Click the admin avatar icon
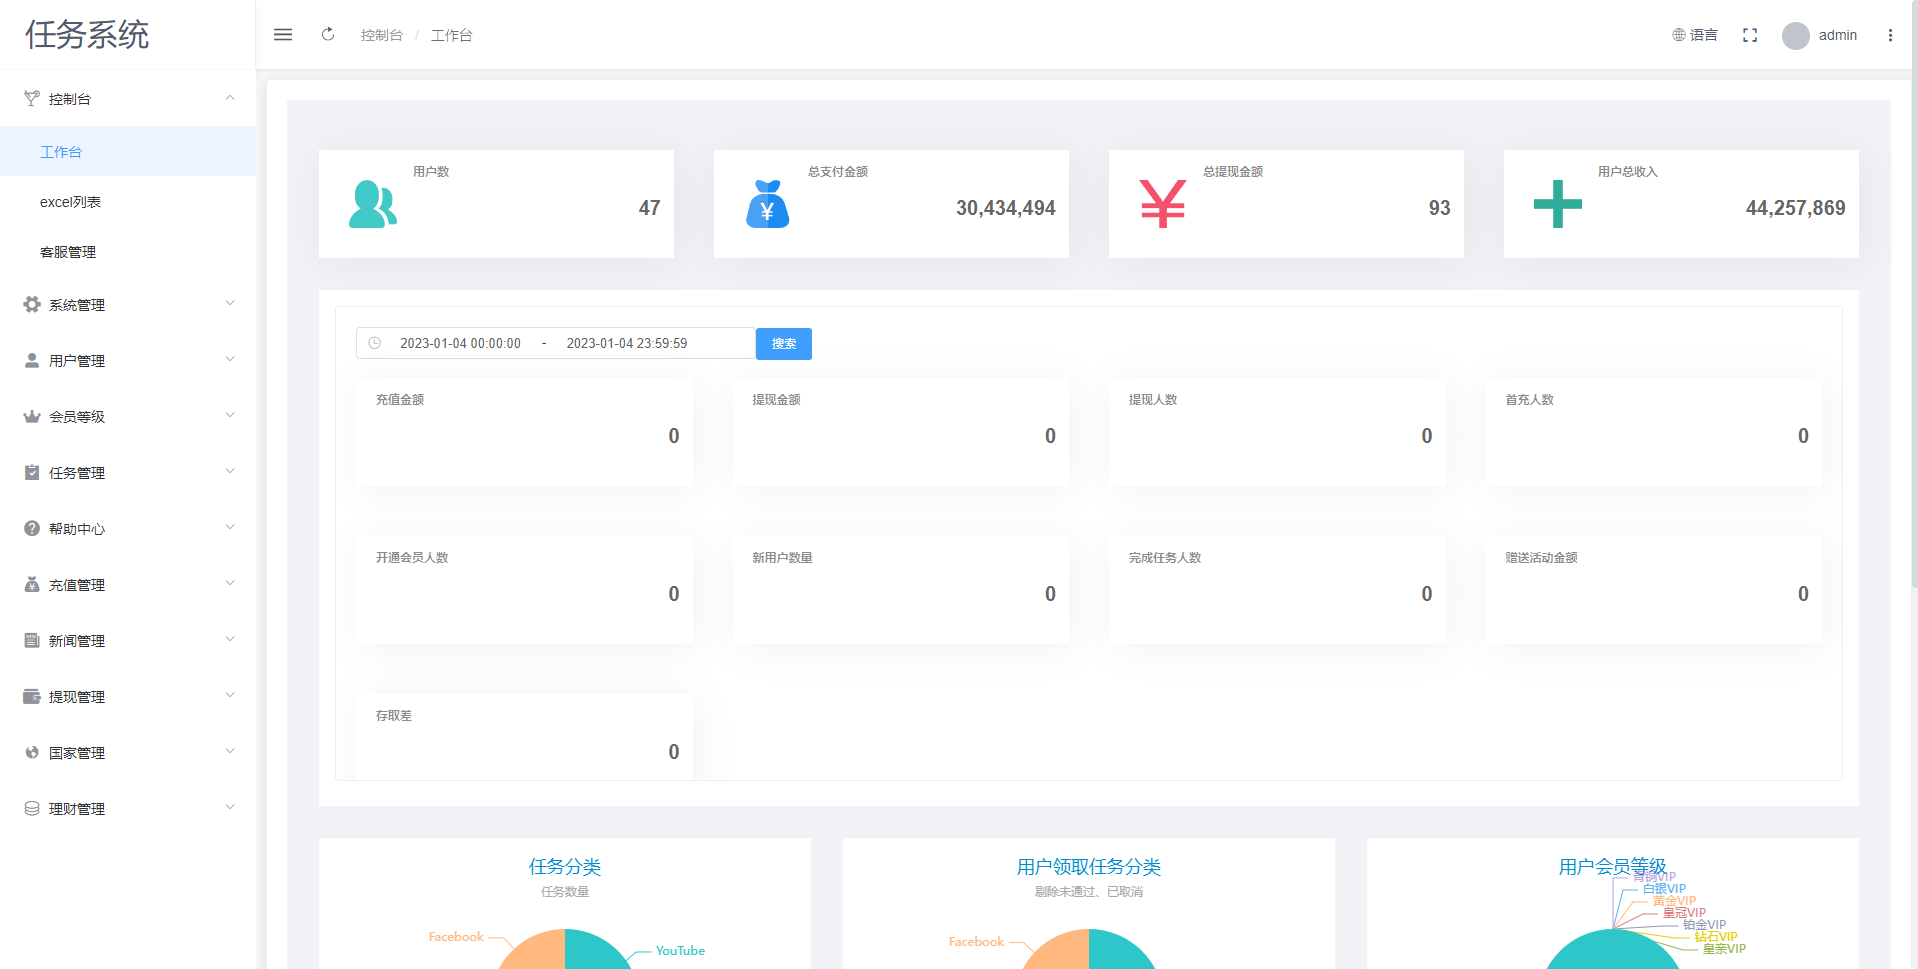 click(1795, 35)
